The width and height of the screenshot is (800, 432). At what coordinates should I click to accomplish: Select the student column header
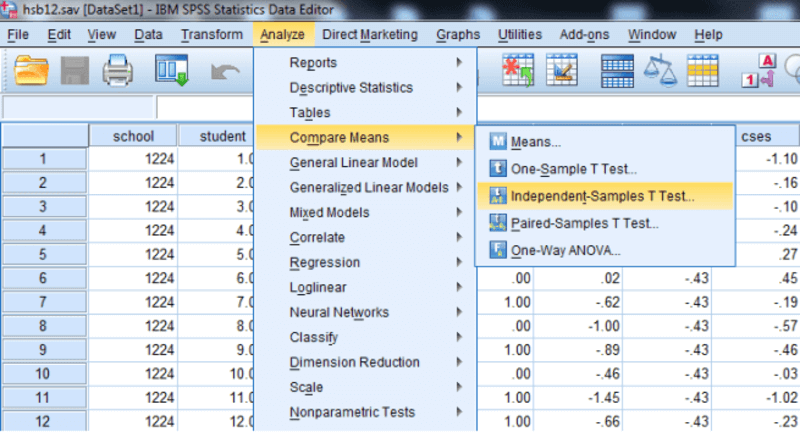[x=216, y=136]
